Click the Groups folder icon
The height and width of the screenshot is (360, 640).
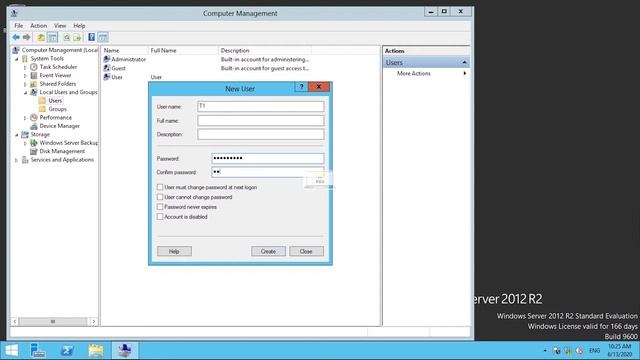pyautogui.click(x=42, y=109)
